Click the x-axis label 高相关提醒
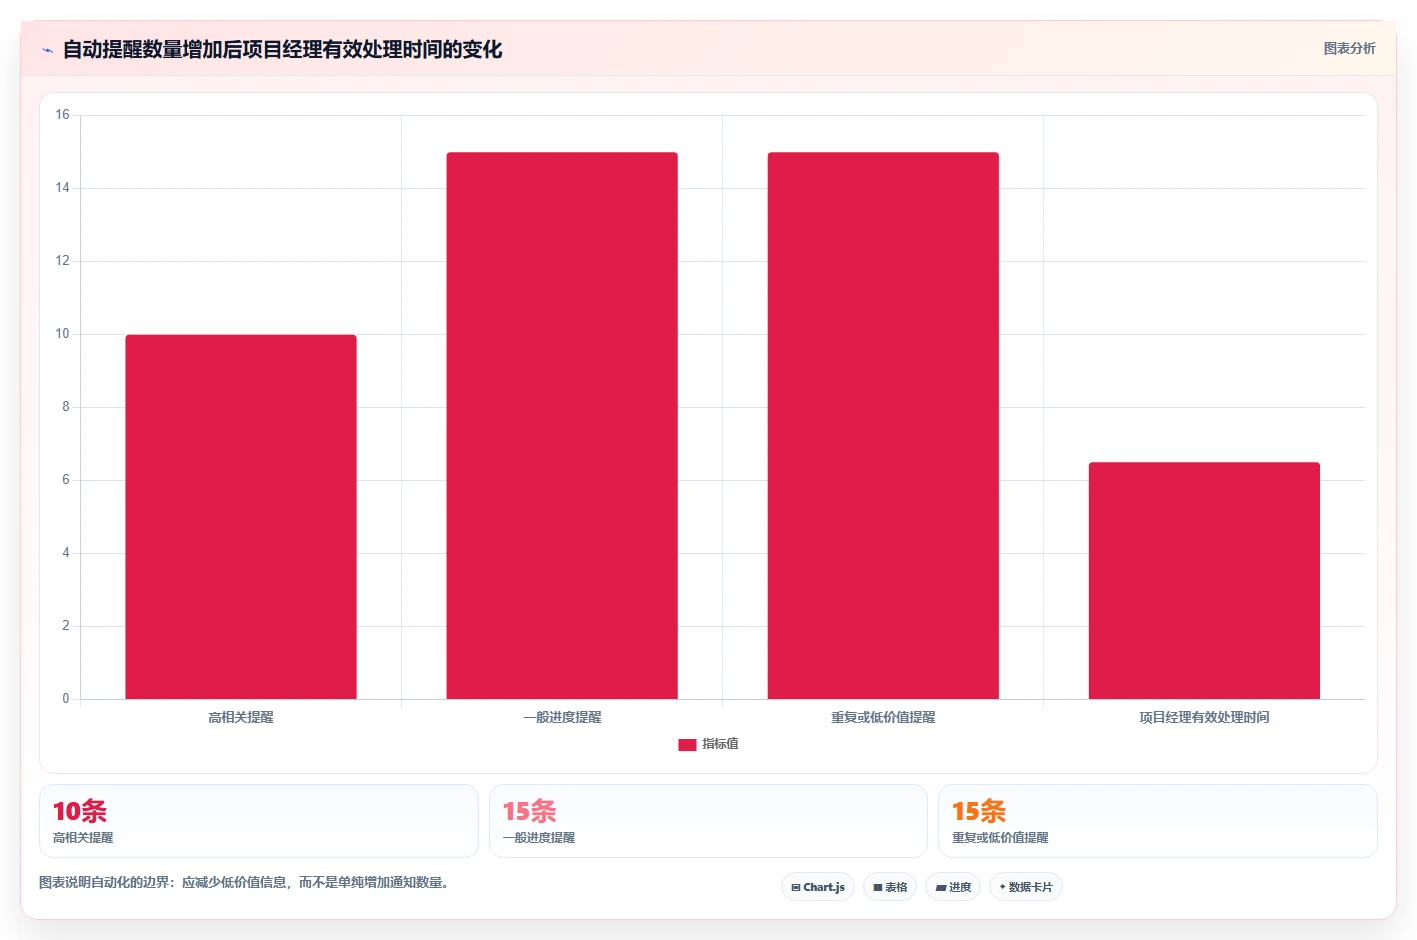Image resolution: width=1417 pixels, height=940 pixels. coord(241,717)
